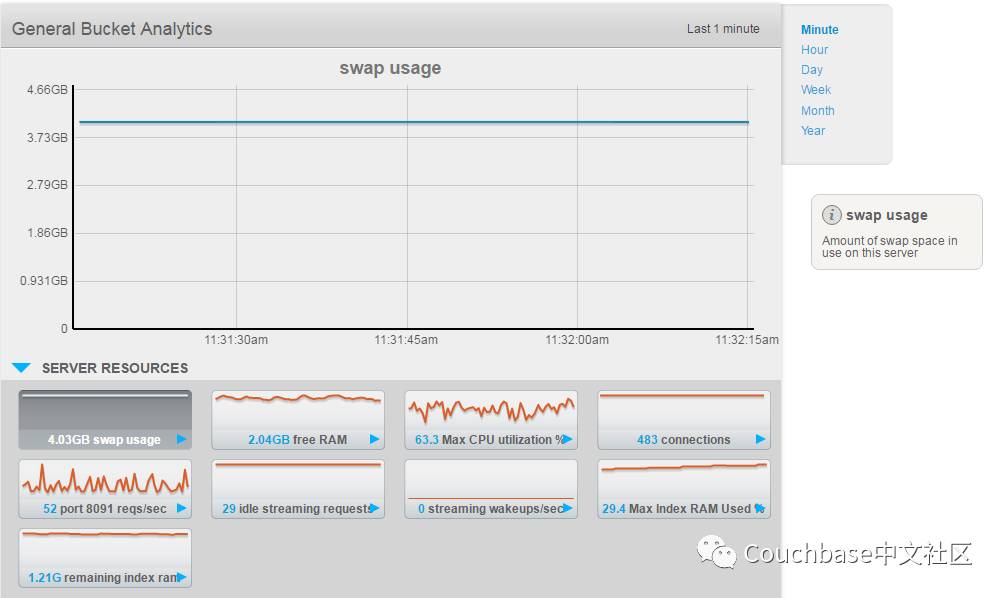Select the remaining index ram thumbnail
The height and width of the screenshot is (598, 1005).
[x=105, y=558]
